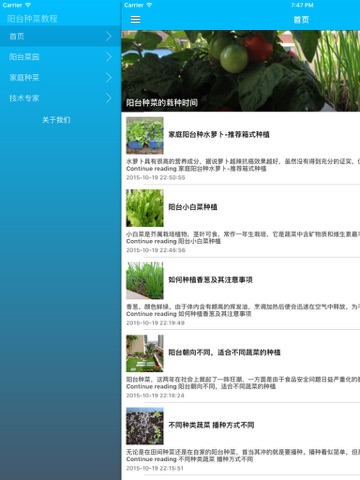Viewport: 360px width, 480px height.
Task: Expand the 家庭种菜 chevron arrow
Action: click(108, 78)
